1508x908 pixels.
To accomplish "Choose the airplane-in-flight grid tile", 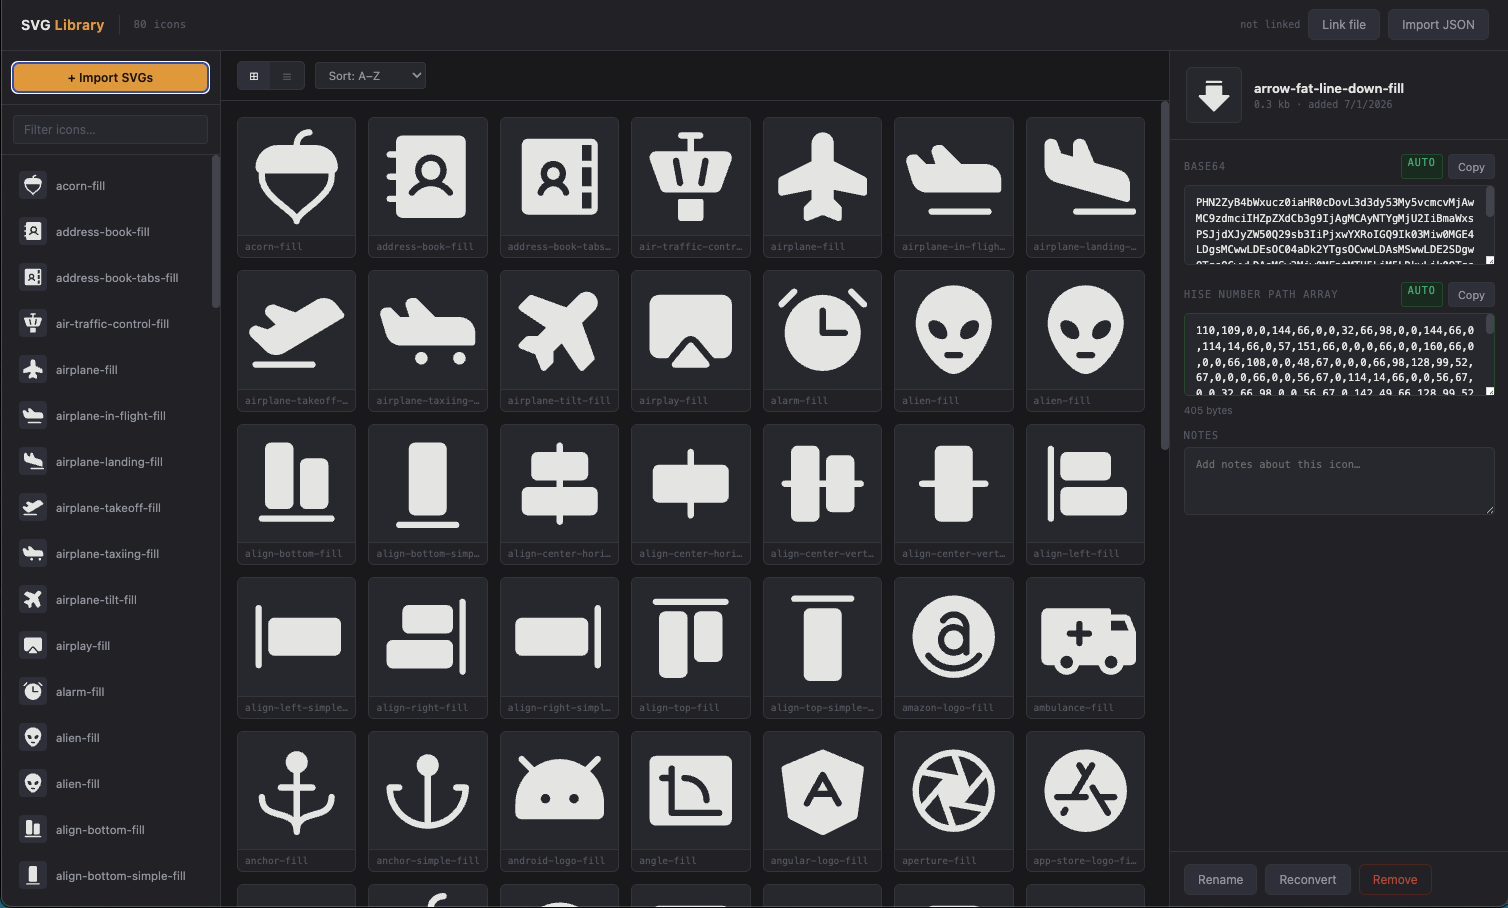I will pos(953,187).
